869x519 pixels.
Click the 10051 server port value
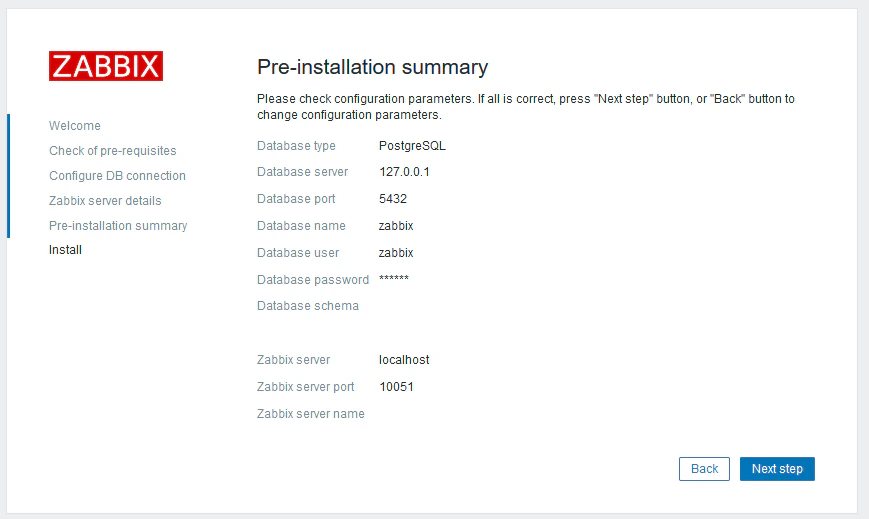pyautogui.click(x=396, y=387)
